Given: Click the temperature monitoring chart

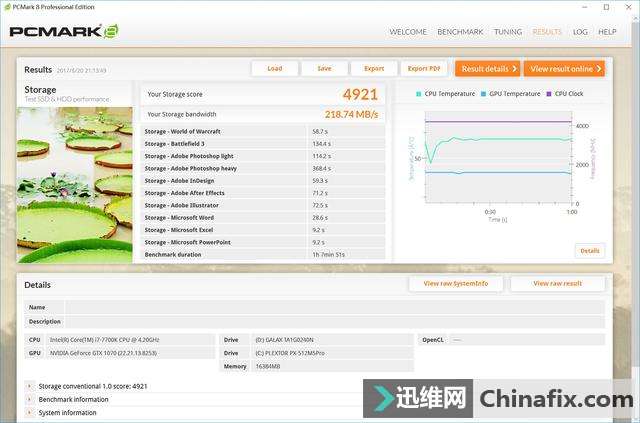Looking at the screenshot, I should tap(498, 157).
